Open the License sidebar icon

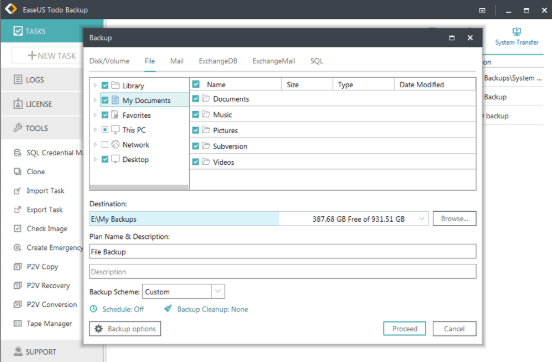[18, 104]
